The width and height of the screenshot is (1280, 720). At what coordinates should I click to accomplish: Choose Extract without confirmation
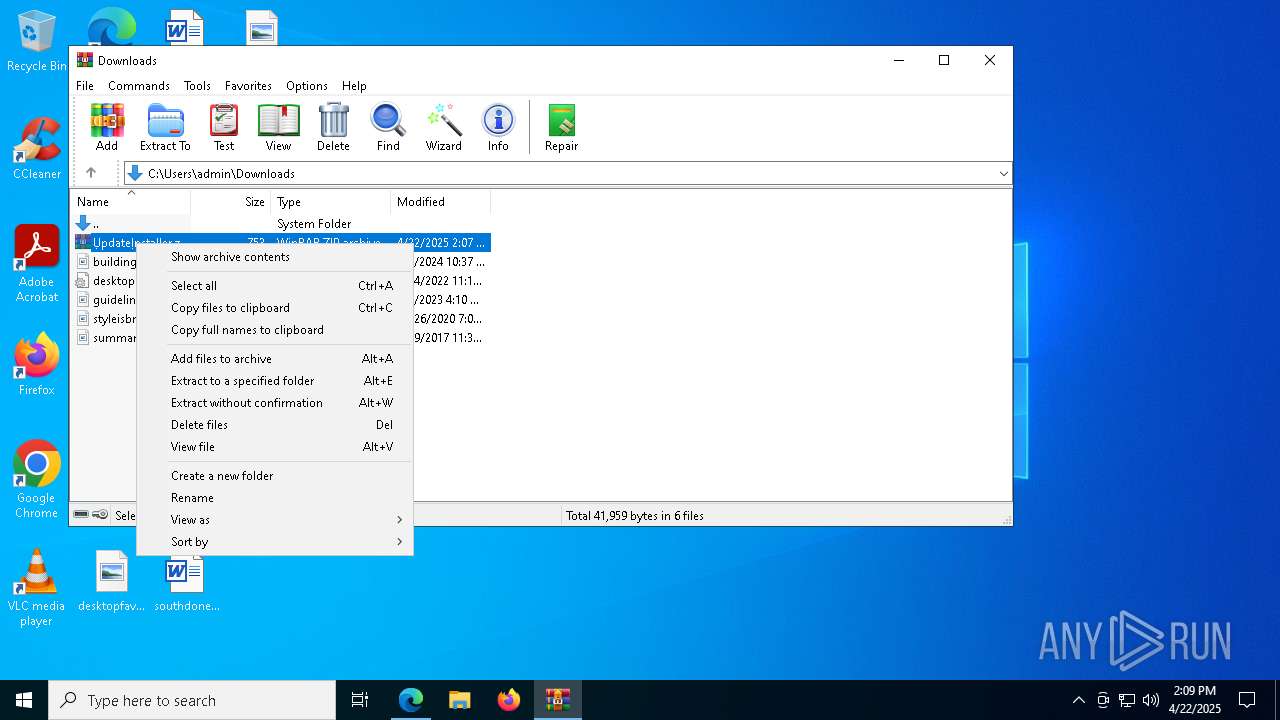(275, 403)
